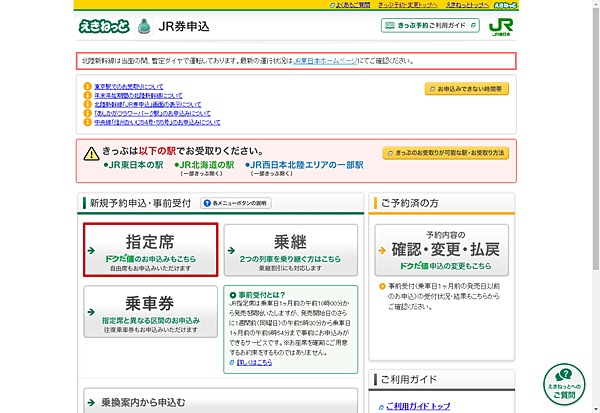This screenshot has height=413, width=600.
Task: Click book icon in きっぷ予約ご利用ガイド button
Action: coord(390,26)
